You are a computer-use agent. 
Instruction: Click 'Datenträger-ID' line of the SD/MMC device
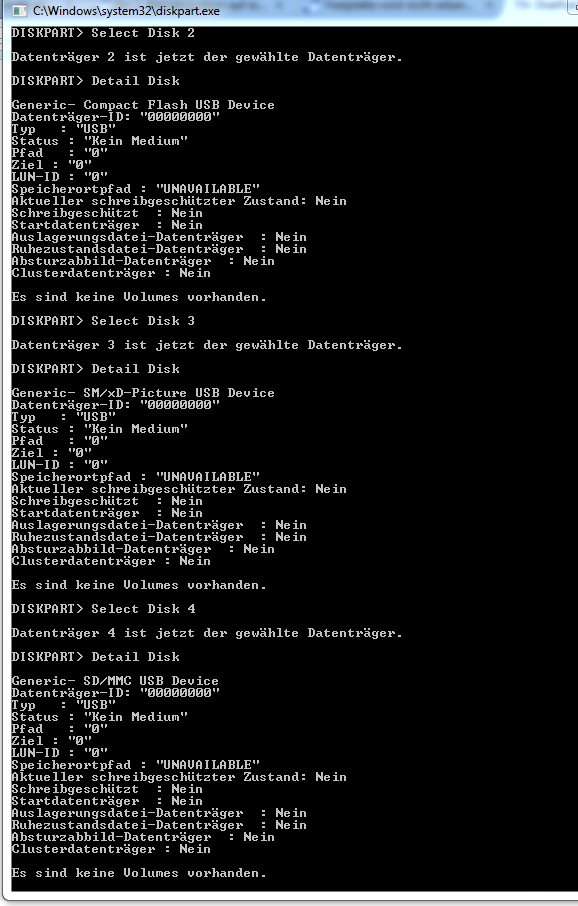point(116,693)
